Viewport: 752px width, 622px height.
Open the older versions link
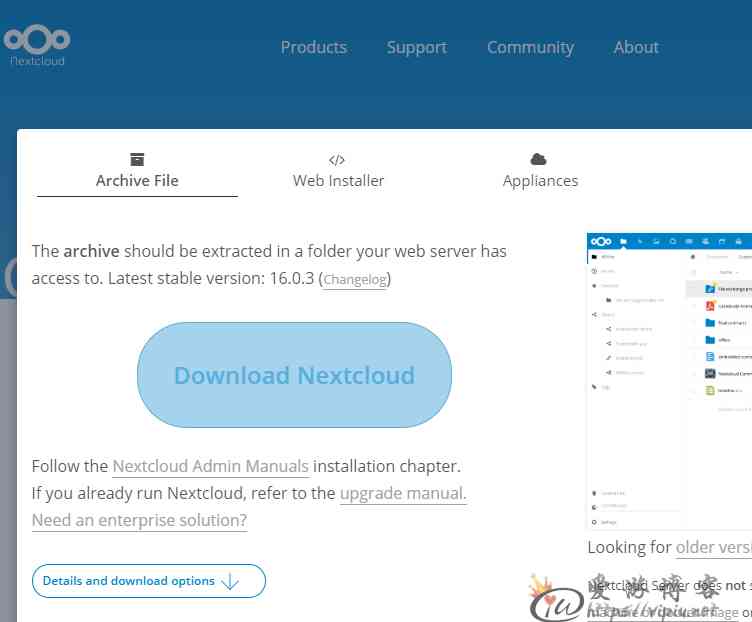click(x=714, y=548)
